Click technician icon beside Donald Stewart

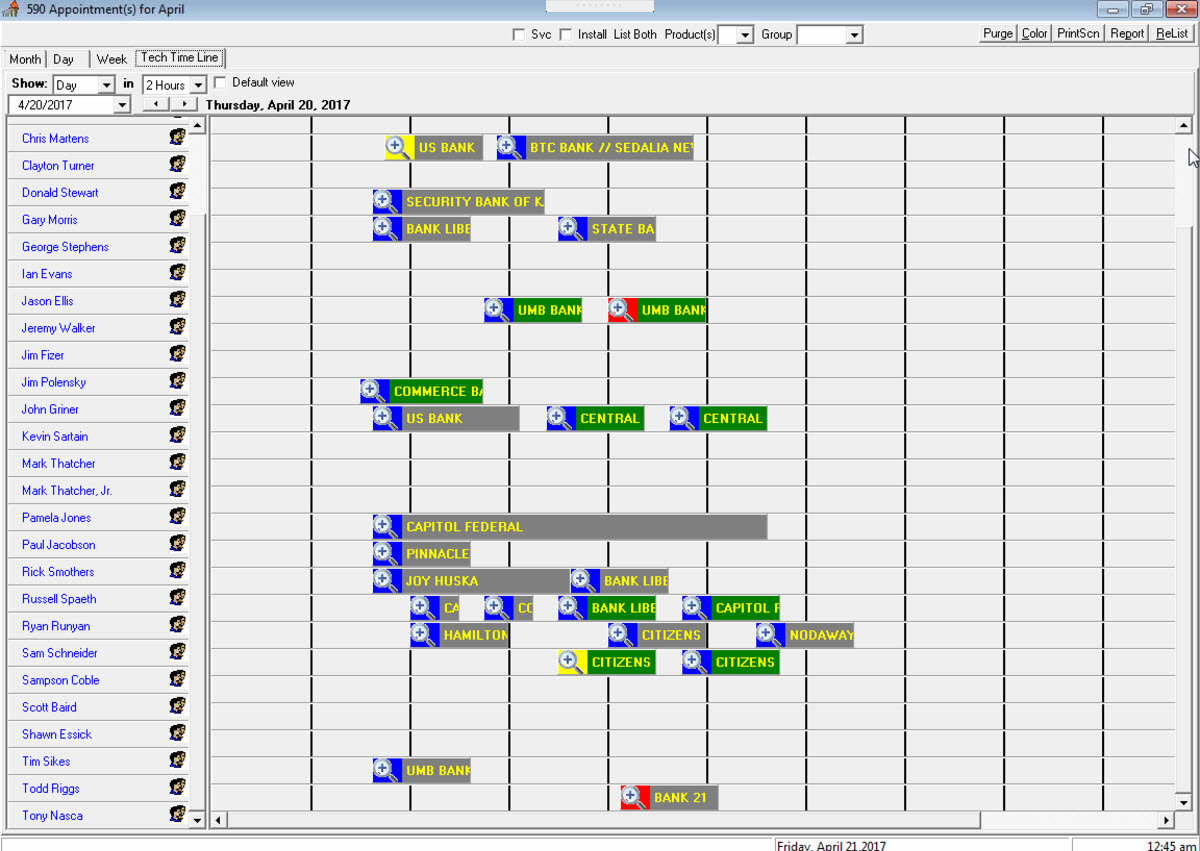pyautogui.click(x=178, y=191)
